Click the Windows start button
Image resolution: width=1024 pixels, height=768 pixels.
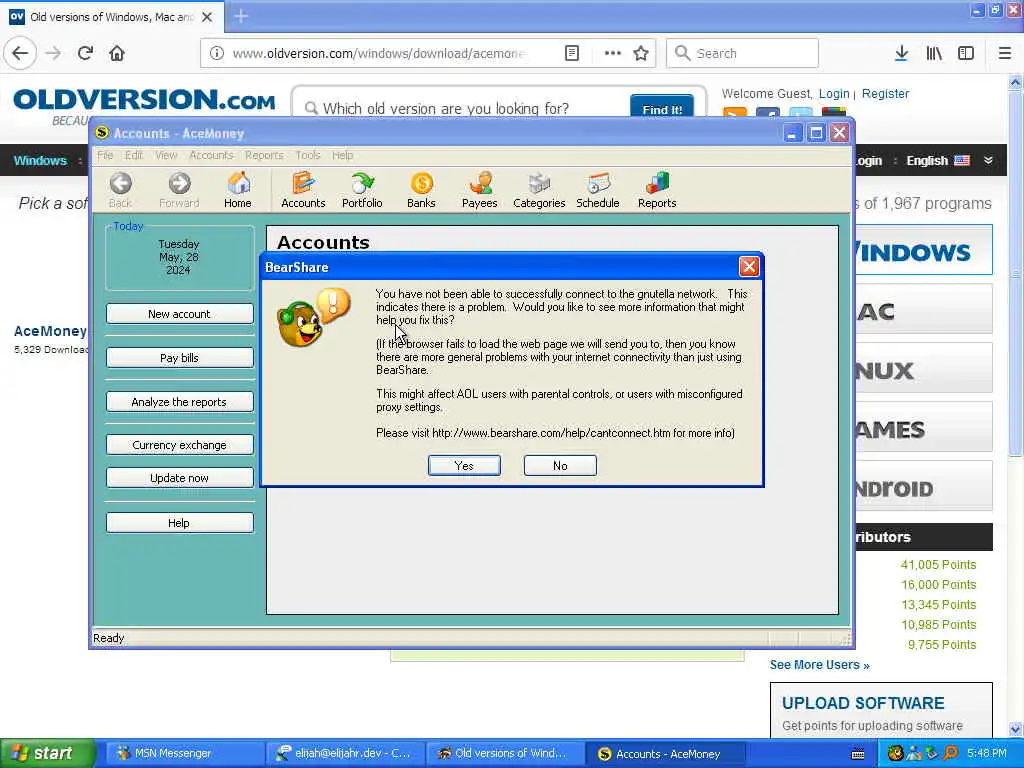47,754
